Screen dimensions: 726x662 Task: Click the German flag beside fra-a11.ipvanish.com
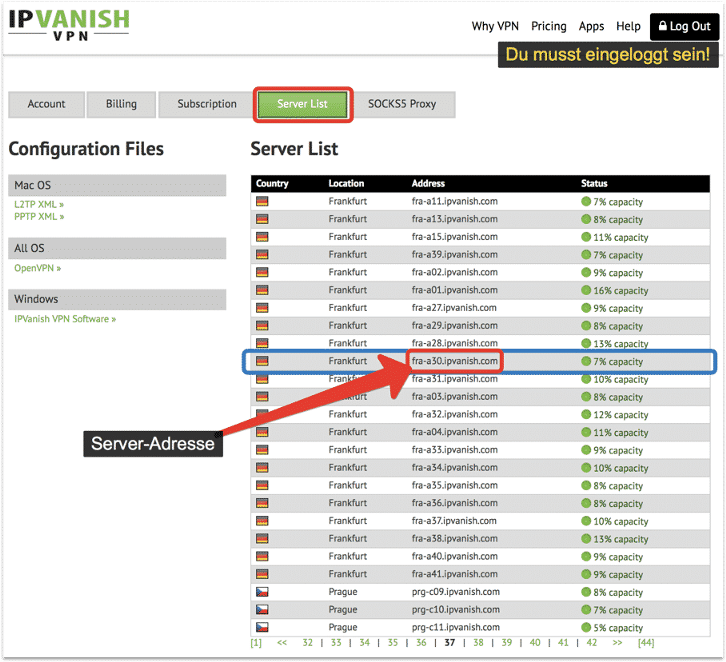point(263,201)
